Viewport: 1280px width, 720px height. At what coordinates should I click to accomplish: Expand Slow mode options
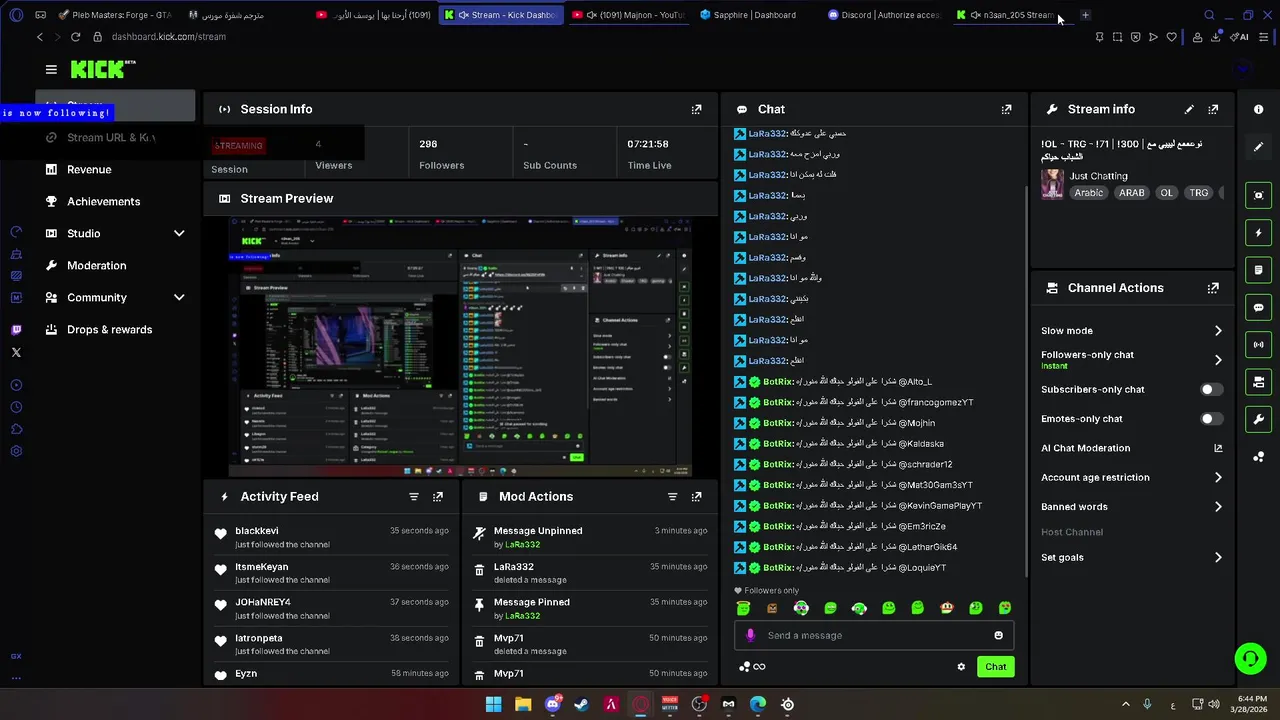1218,331
